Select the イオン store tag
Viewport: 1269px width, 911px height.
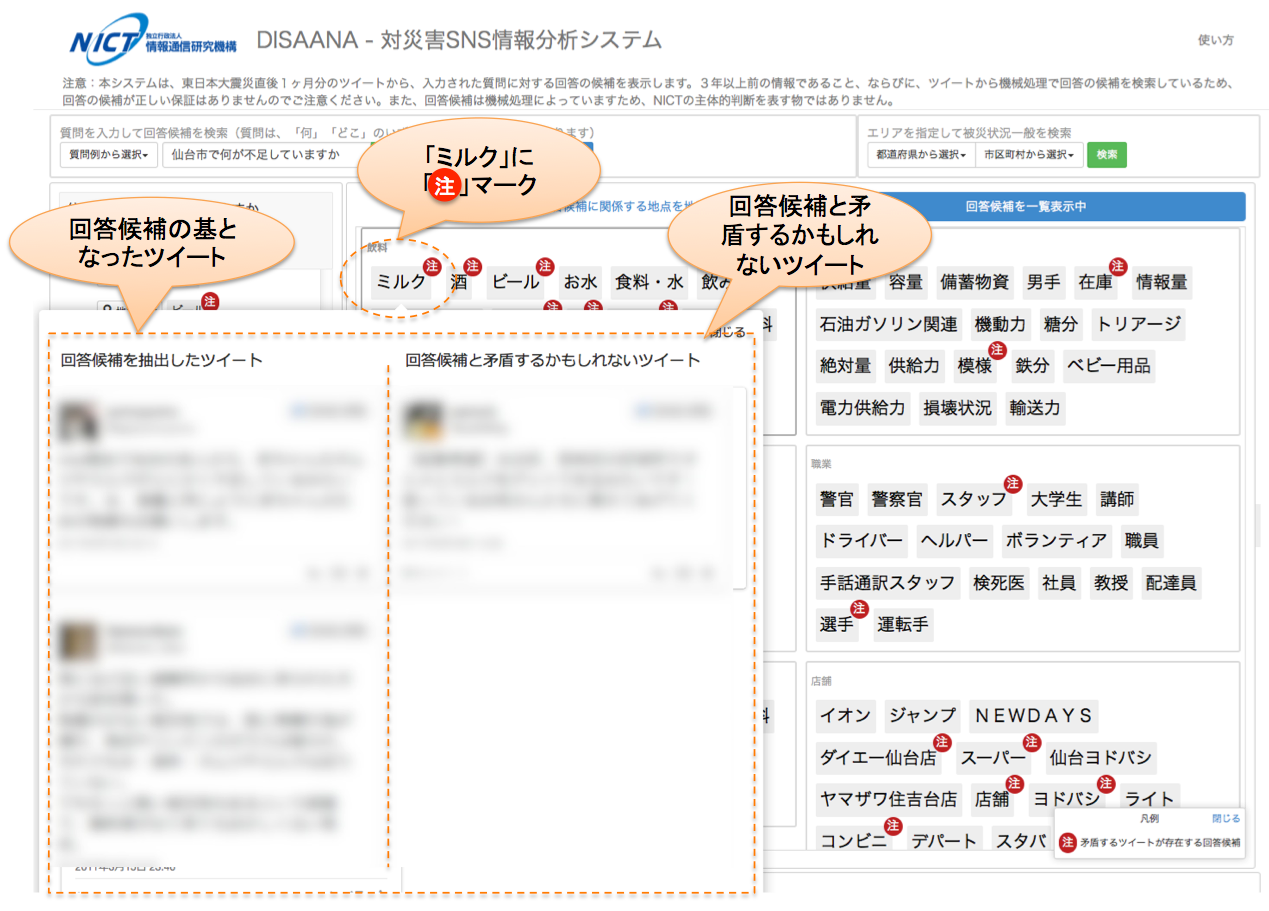click(x=845, y=716)
